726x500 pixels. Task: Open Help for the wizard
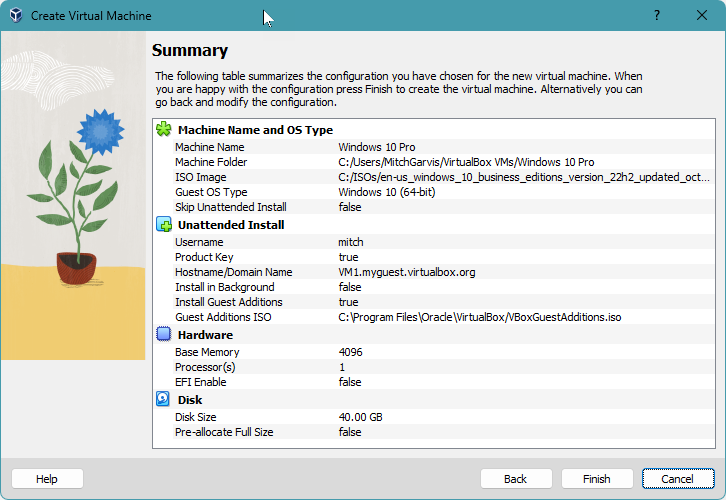pyautogui.click(x=47, y=479)
